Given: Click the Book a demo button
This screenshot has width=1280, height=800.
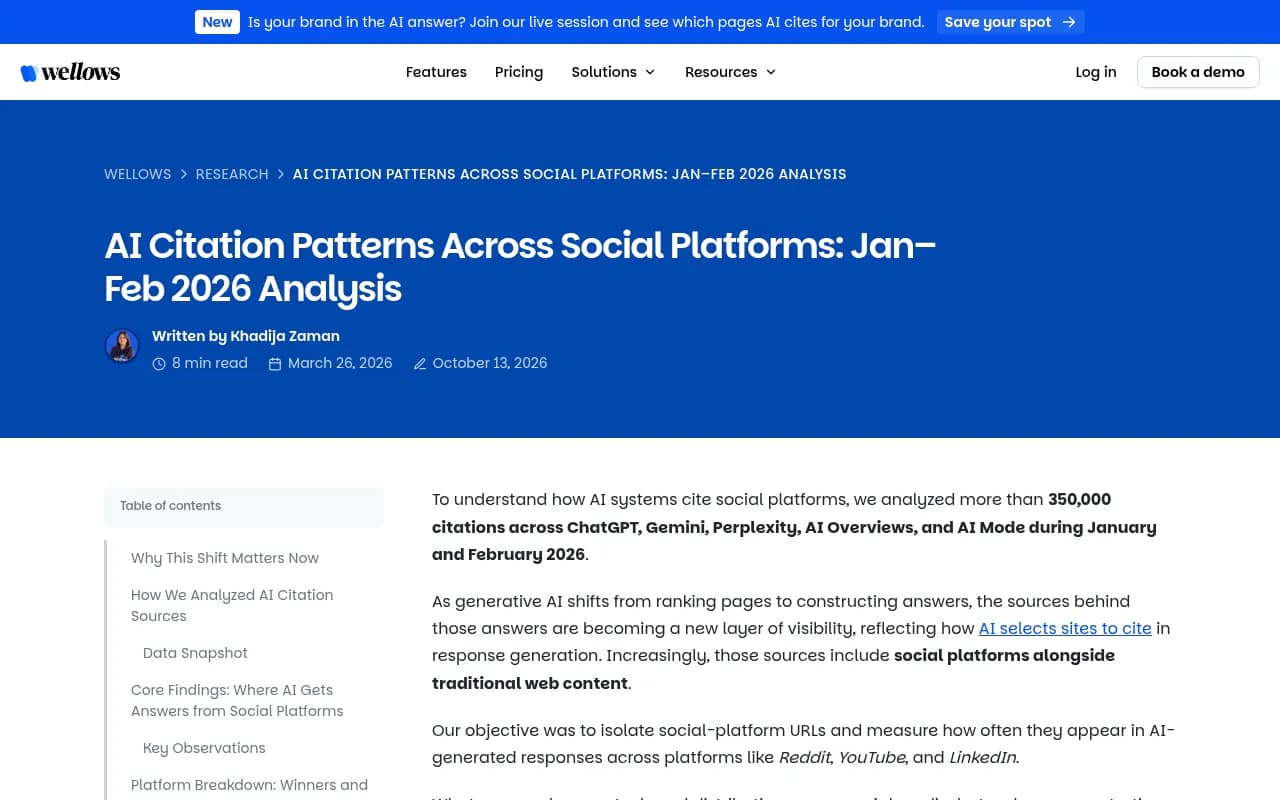Looking at the screenshot, I should (x=1198, y=72).
